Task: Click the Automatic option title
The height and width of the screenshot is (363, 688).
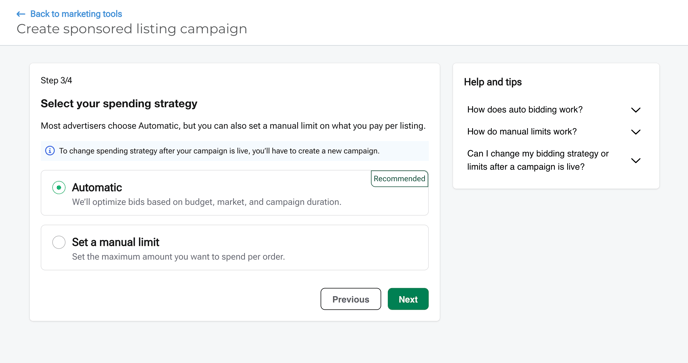Action: (x=97, y=187)
